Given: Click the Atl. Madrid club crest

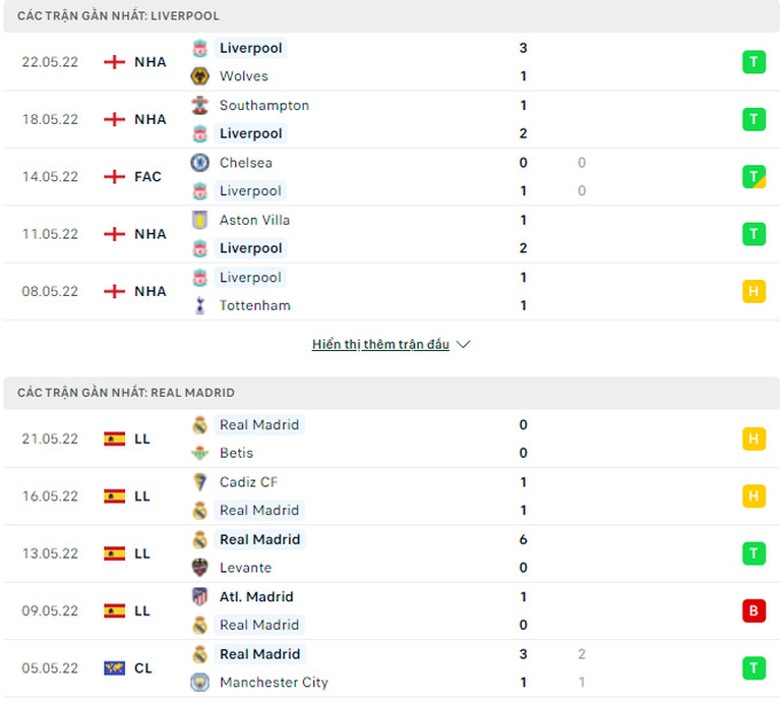Looking at the screenshot, I should pos(200,597).
